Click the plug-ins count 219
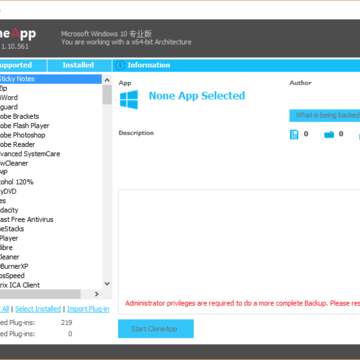The width and height of the screenshot is (360, 360). tap(66, 323)
